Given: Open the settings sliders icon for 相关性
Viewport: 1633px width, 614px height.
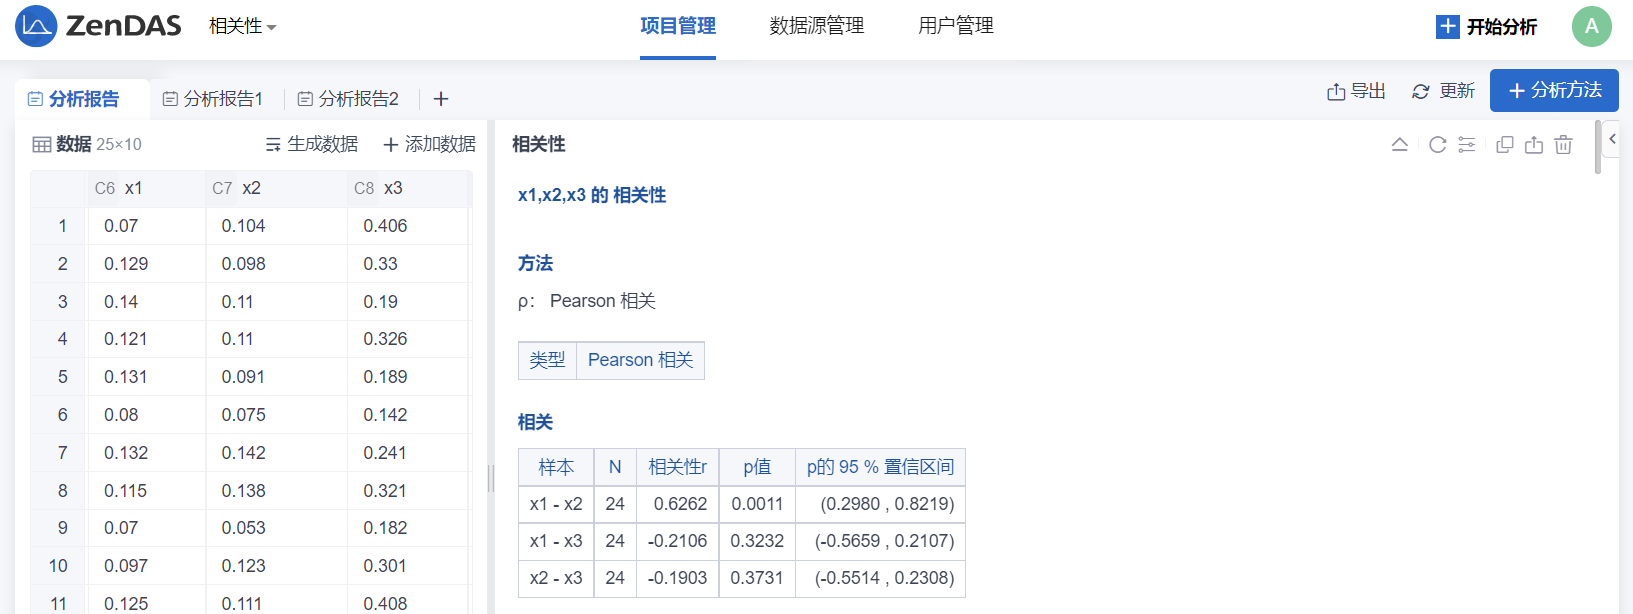Looking at the screenshot, I should click(1467, 145).
